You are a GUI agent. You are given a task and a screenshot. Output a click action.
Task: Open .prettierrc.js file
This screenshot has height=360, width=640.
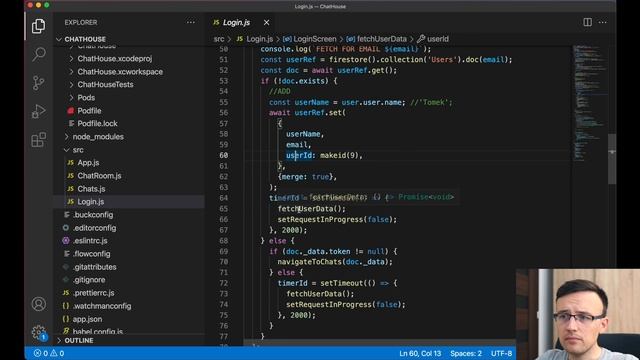[93, 293]
